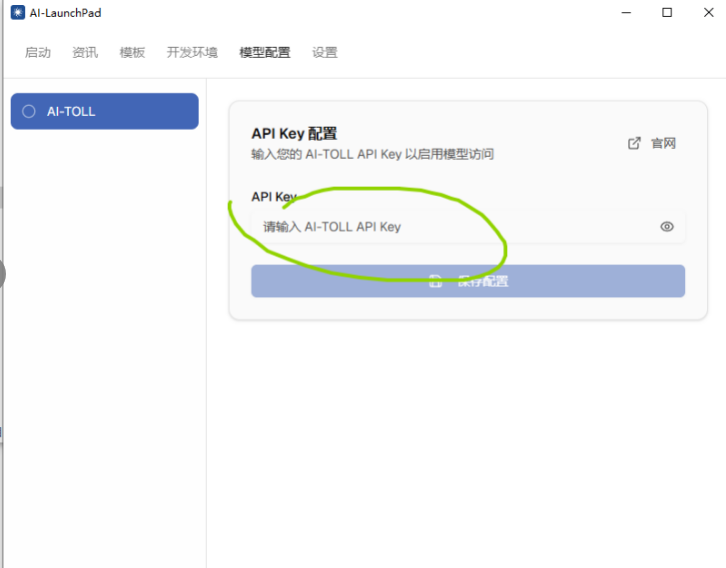Click the AI-LaunchPad window title text
Screen dimensions: 726x568
(x=65, y=13)
